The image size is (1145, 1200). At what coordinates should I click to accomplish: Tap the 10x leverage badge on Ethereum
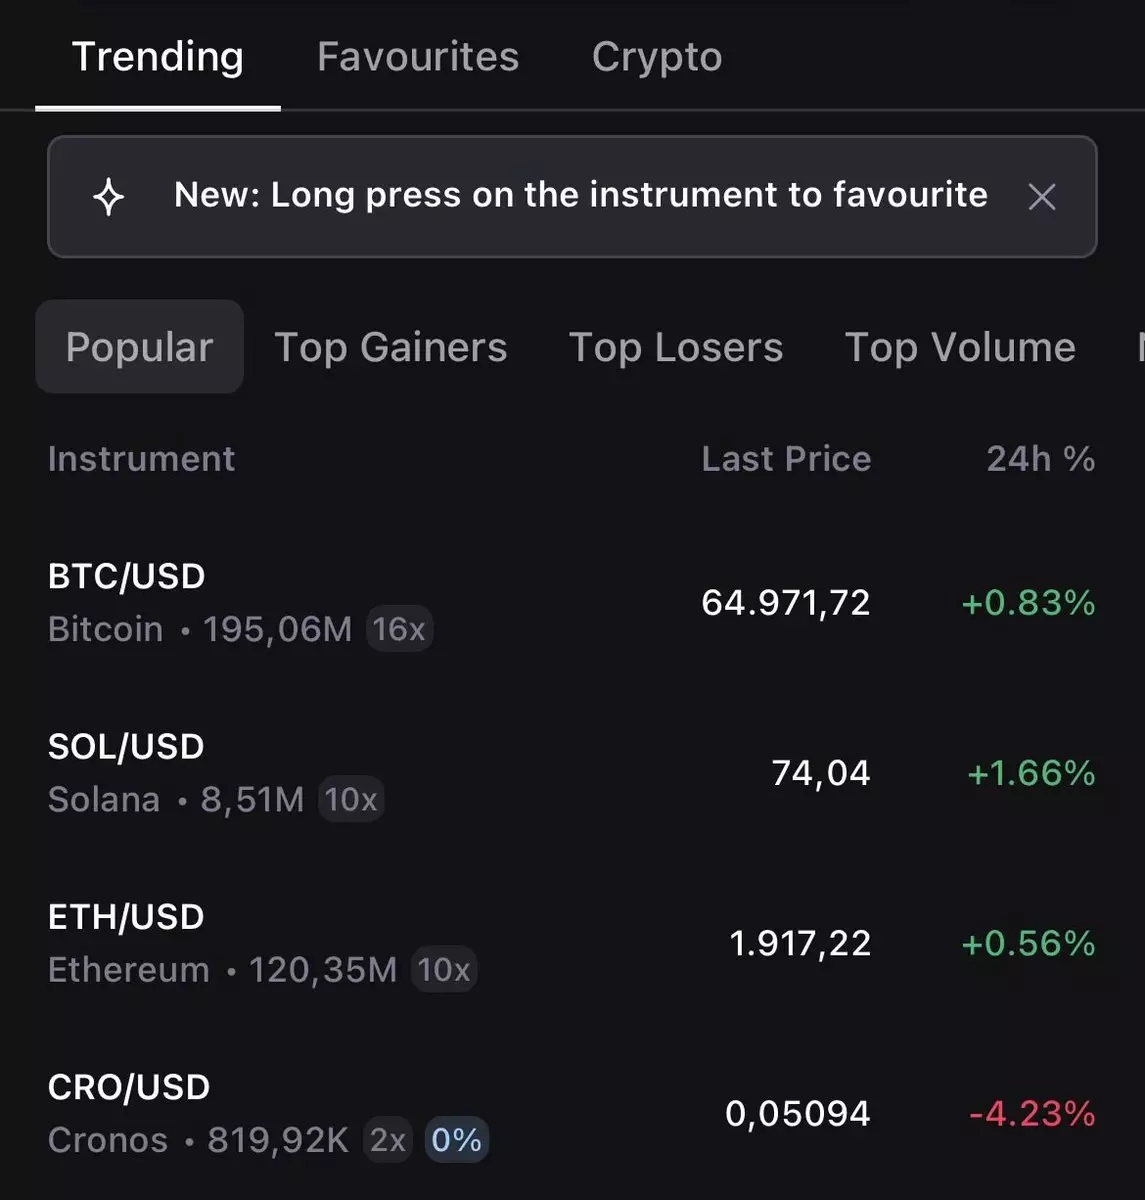coord(444,969)
